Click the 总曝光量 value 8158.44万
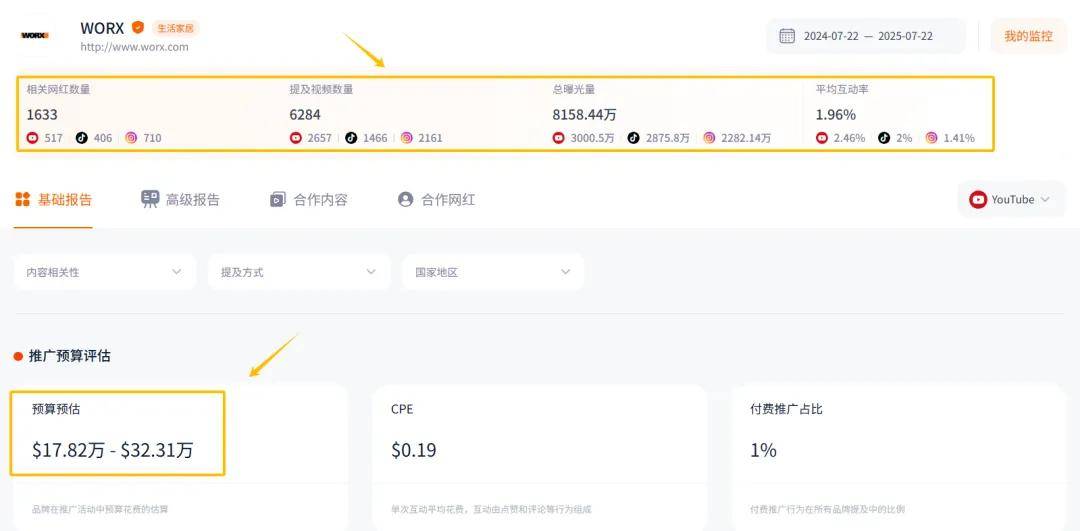The height and width of the screenshot is (531, 1080). pyautogui.click(x=584, y=114)
